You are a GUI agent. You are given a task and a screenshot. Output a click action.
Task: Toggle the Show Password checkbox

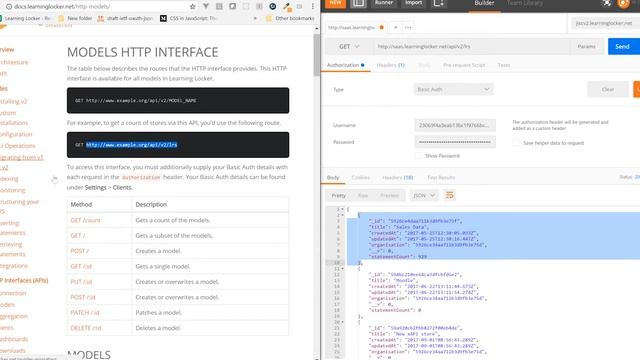pos(418,156)
